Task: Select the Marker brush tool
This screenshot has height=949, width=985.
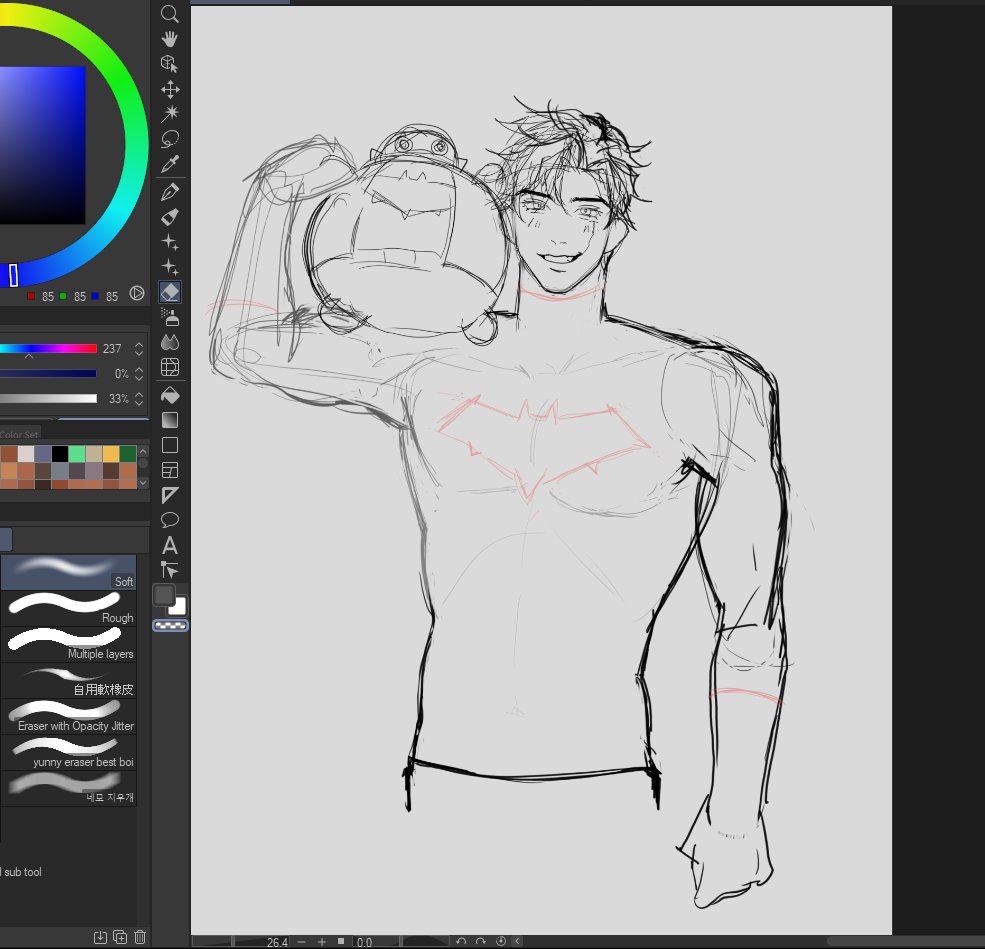Action: tap(170, 217)
